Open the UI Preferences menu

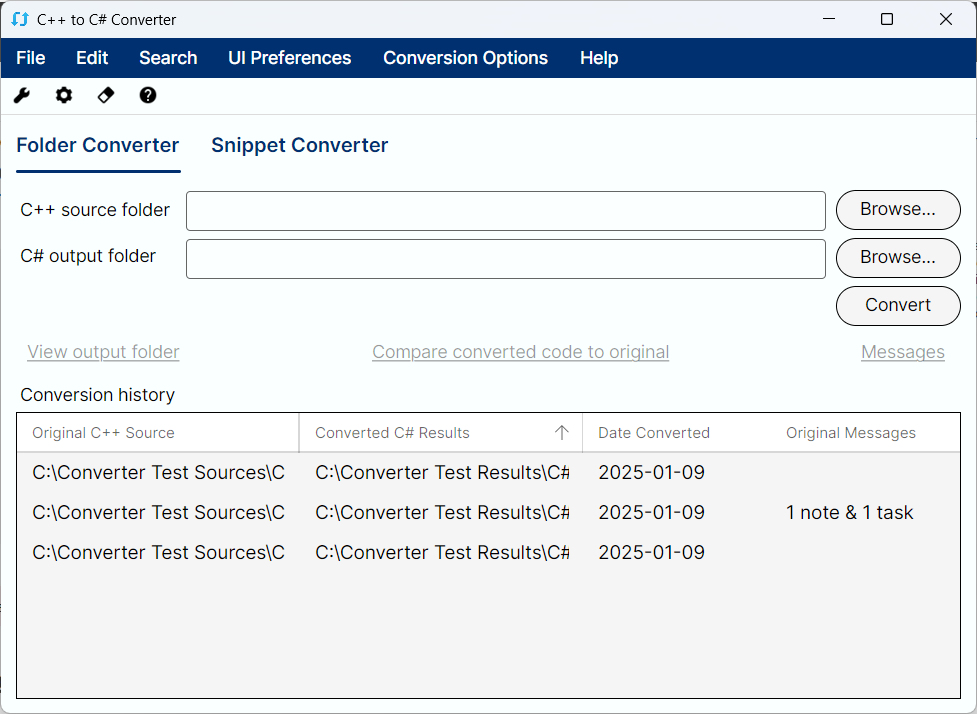290,58
